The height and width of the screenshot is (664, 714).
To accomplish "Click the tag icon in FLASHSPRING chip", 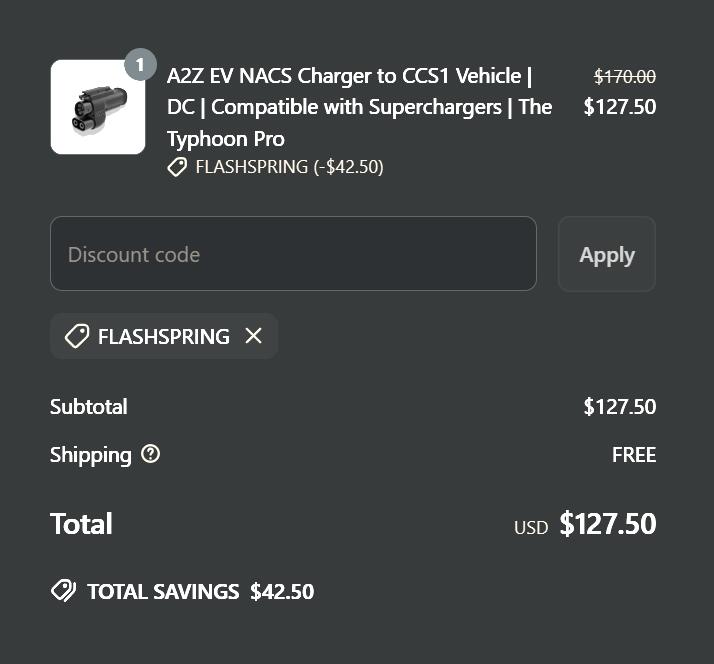I will 77,337.
